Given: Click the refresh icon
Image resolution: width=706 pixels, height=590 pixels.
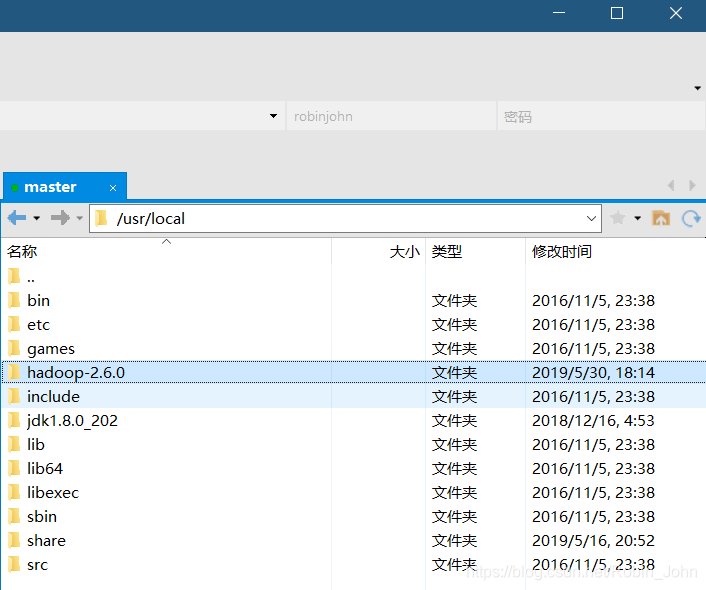Looking at the screenshot, I should [x=691, y=218].
